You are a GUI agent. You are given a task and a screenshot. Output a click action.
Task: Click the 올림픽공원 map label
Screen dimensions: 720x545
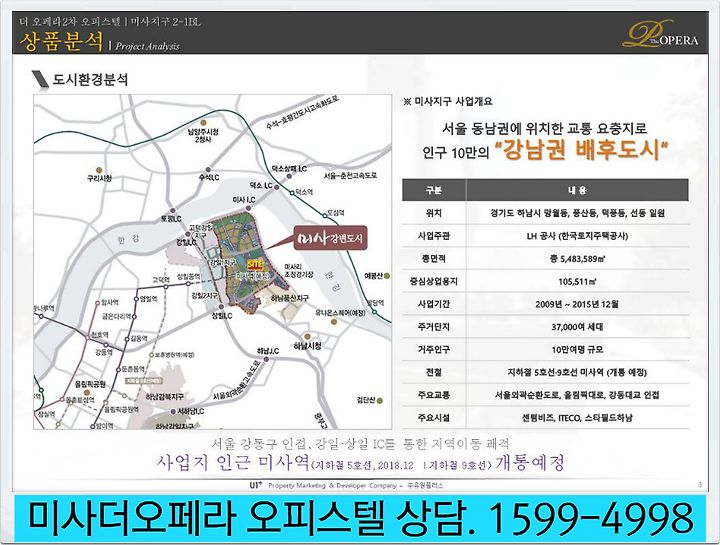90,384
